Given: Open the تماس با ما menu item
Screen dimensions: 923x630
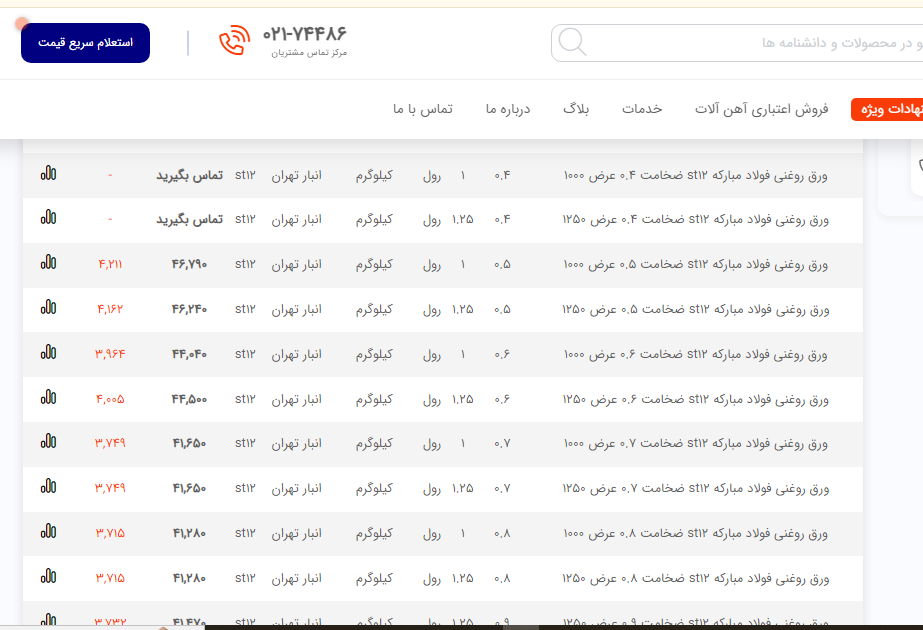Looking at the screenshot, I should (x=423, y=109).
